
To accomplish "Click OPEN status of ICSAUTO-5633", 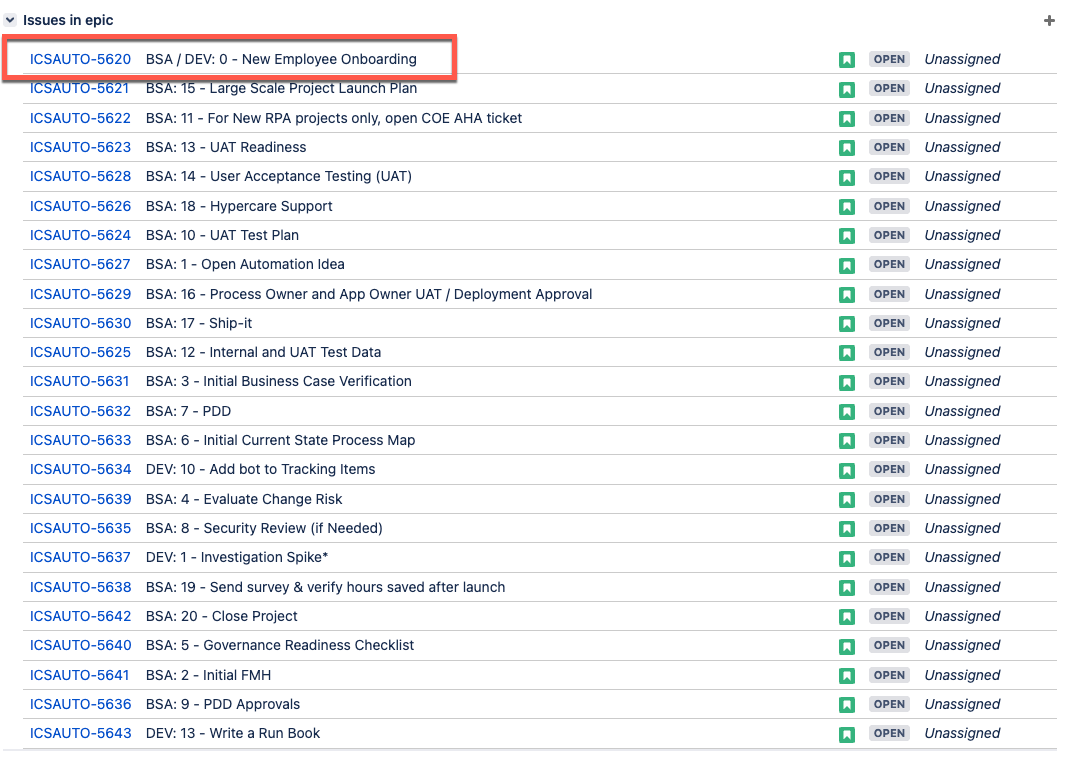I will 889,440.
